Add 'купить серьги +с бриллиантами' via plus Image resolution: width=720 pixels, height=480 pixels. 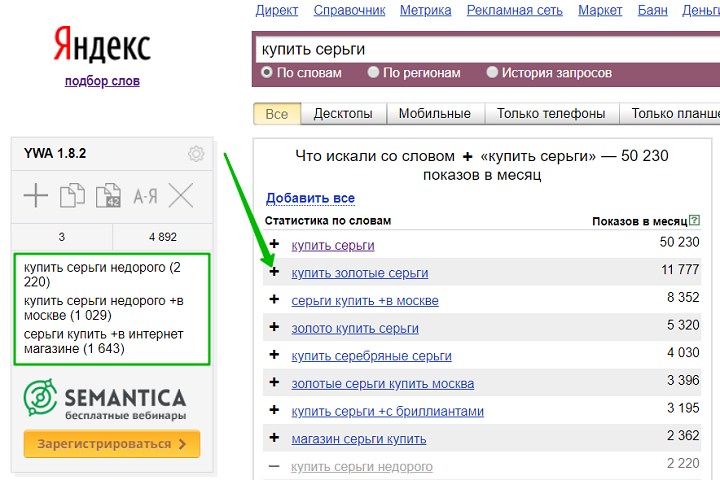[274, 410]
